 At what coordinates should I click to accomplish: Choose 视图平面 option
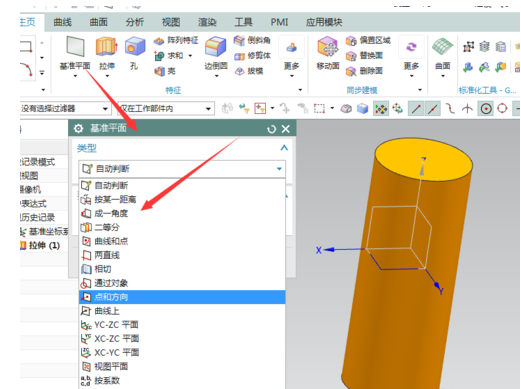(x=182, y=367)
